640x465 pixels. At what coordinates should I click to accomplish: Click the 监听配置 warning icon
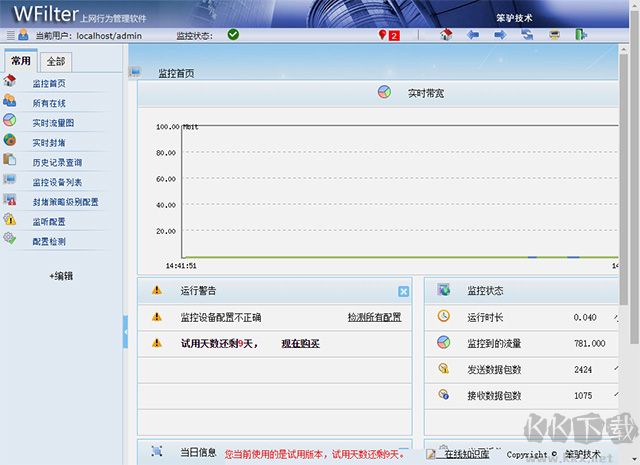tap(10, 219)
